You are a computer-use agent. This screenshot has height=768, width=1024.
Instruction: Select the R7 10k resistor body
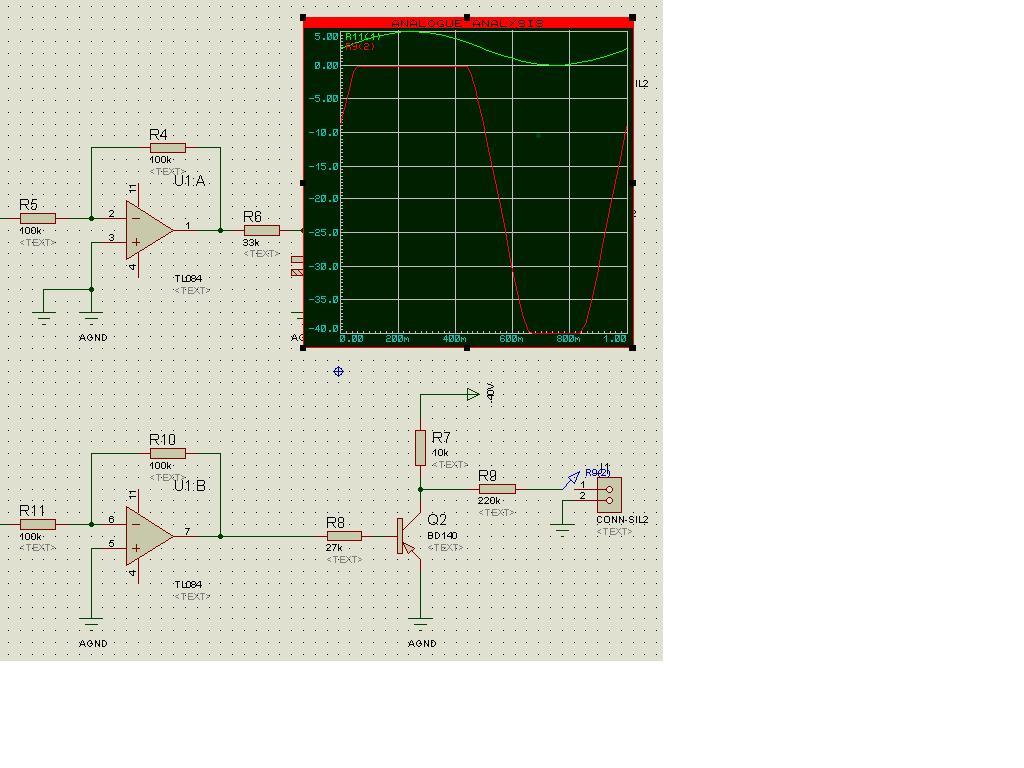(x=420, y=447)
